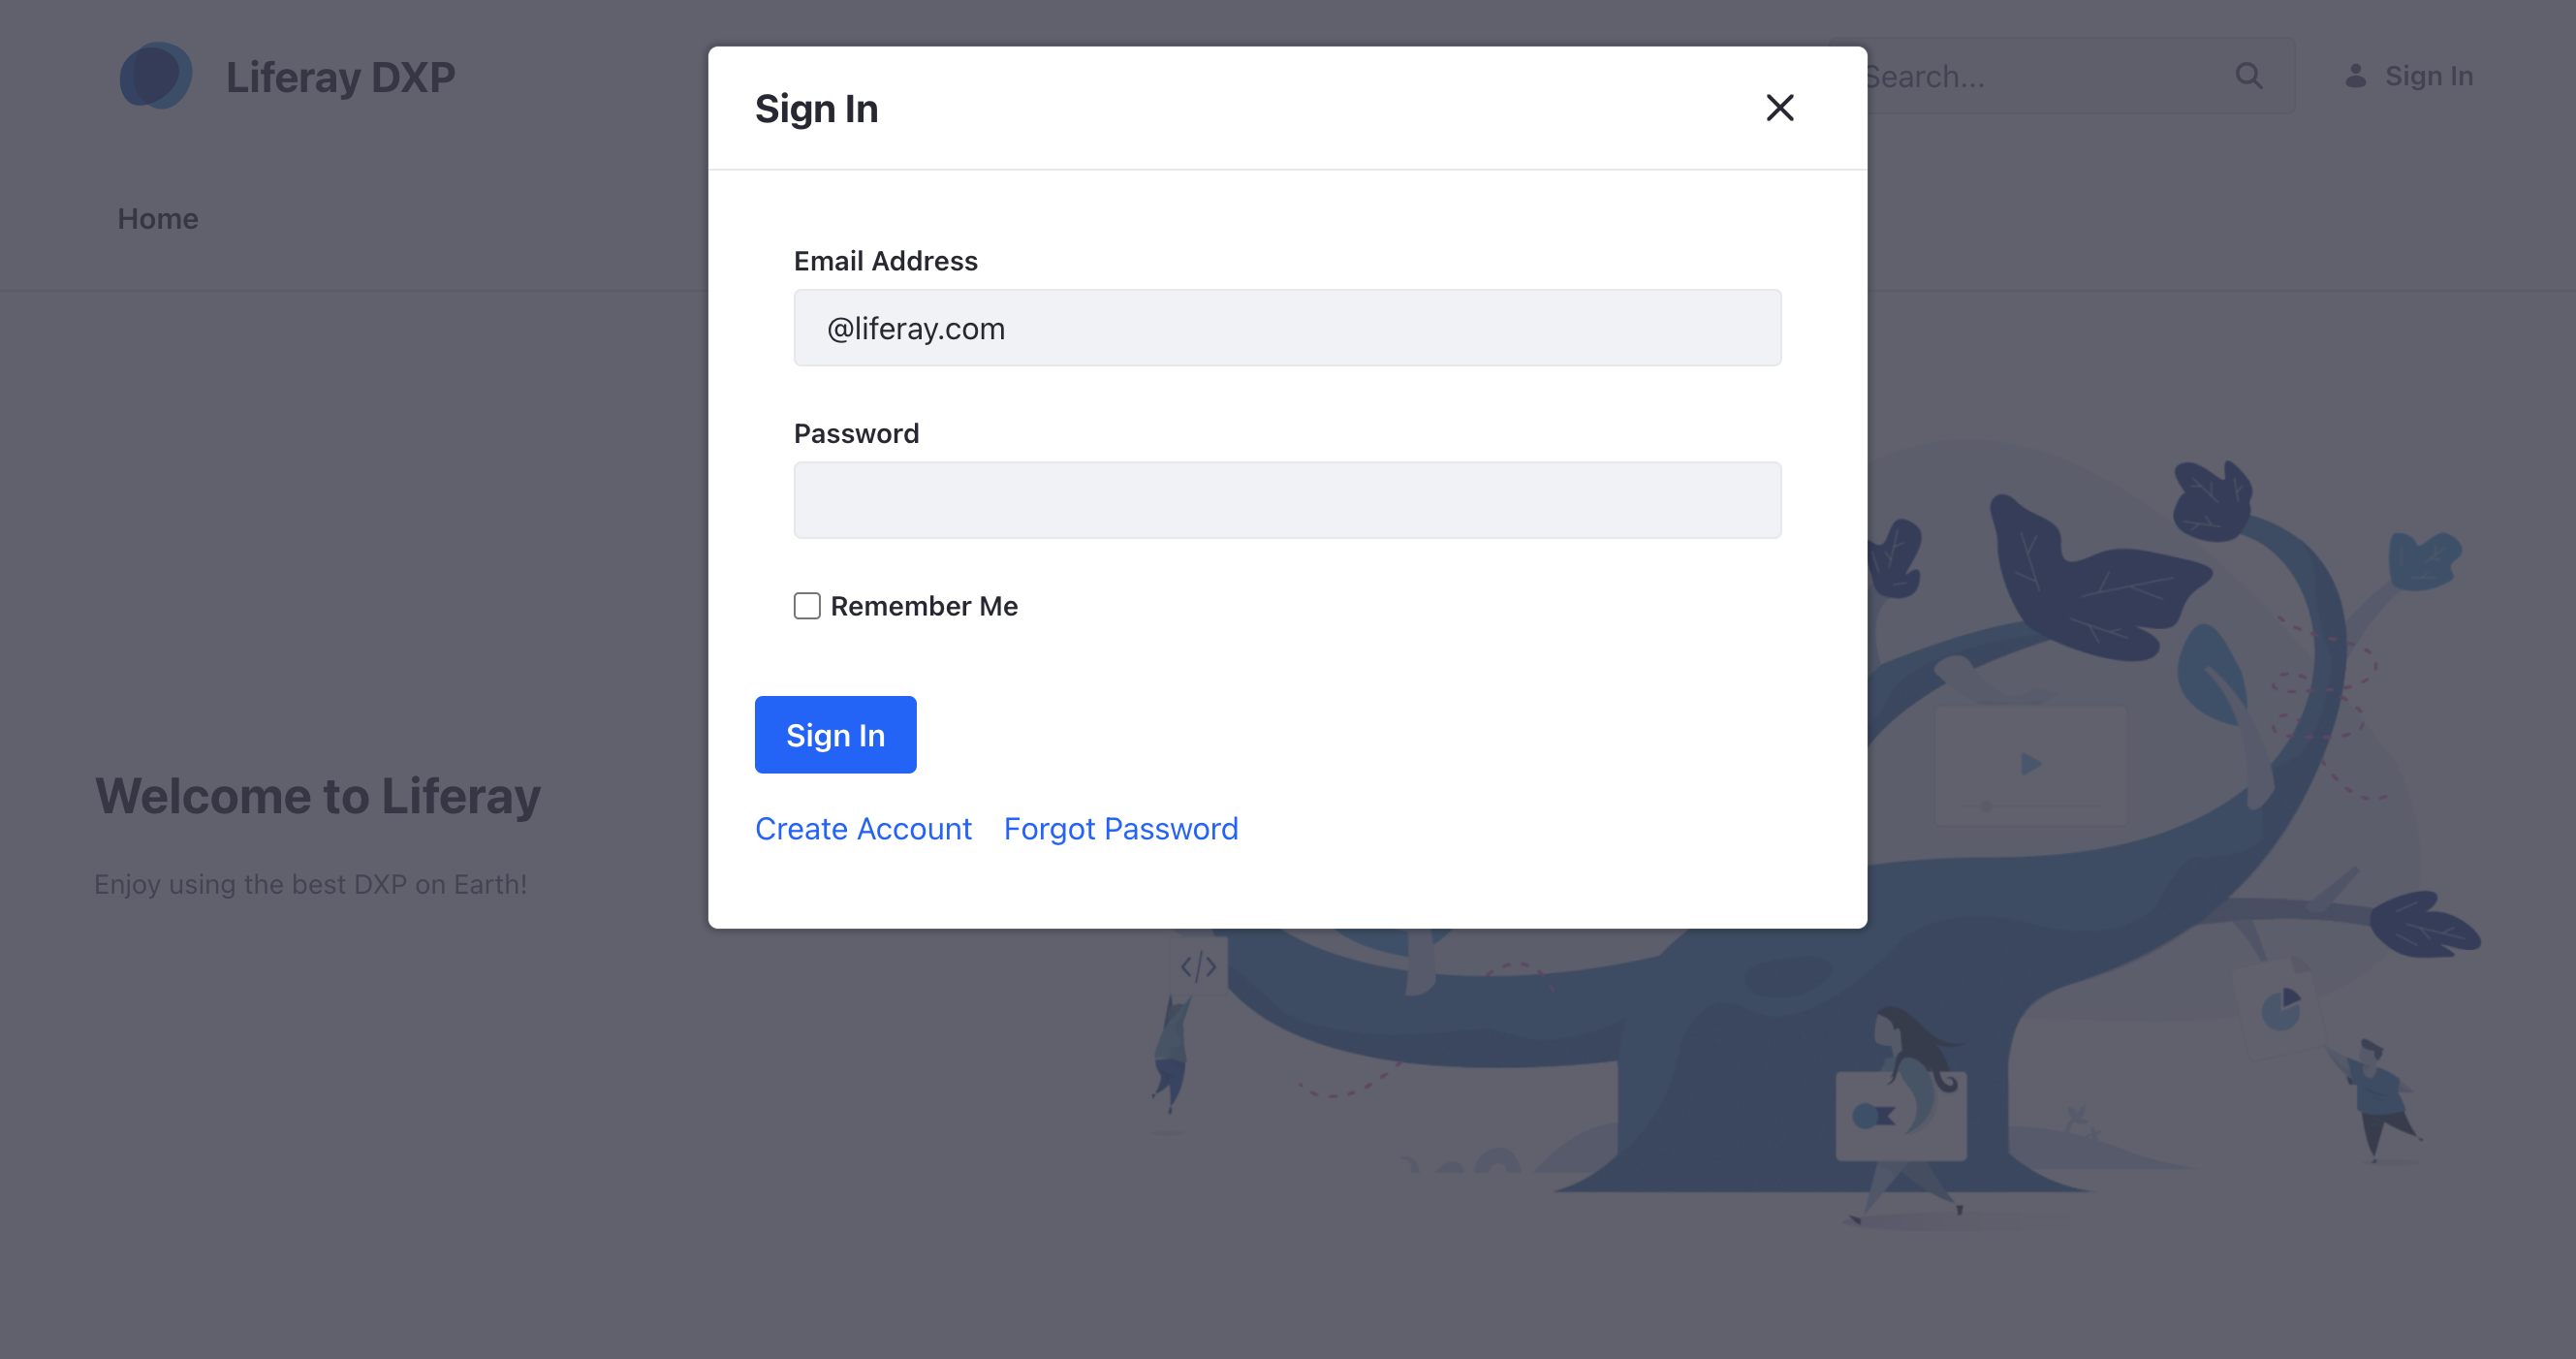The image size is (2576, 1359).
Task: Click the navigation Home menu item
Action: [158, 218]
